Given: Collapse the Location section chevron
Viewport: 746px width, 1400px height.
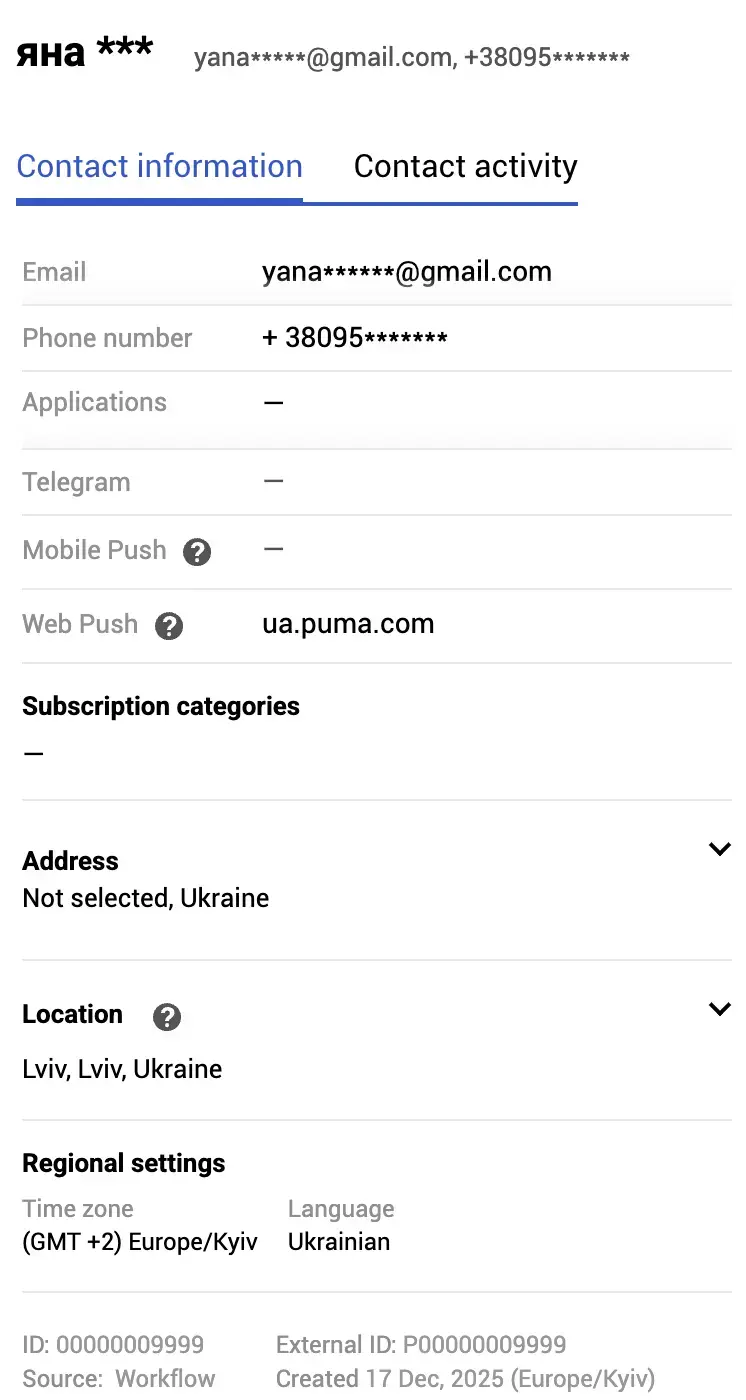Looking at the screenshot, I should pos(719,1008).
